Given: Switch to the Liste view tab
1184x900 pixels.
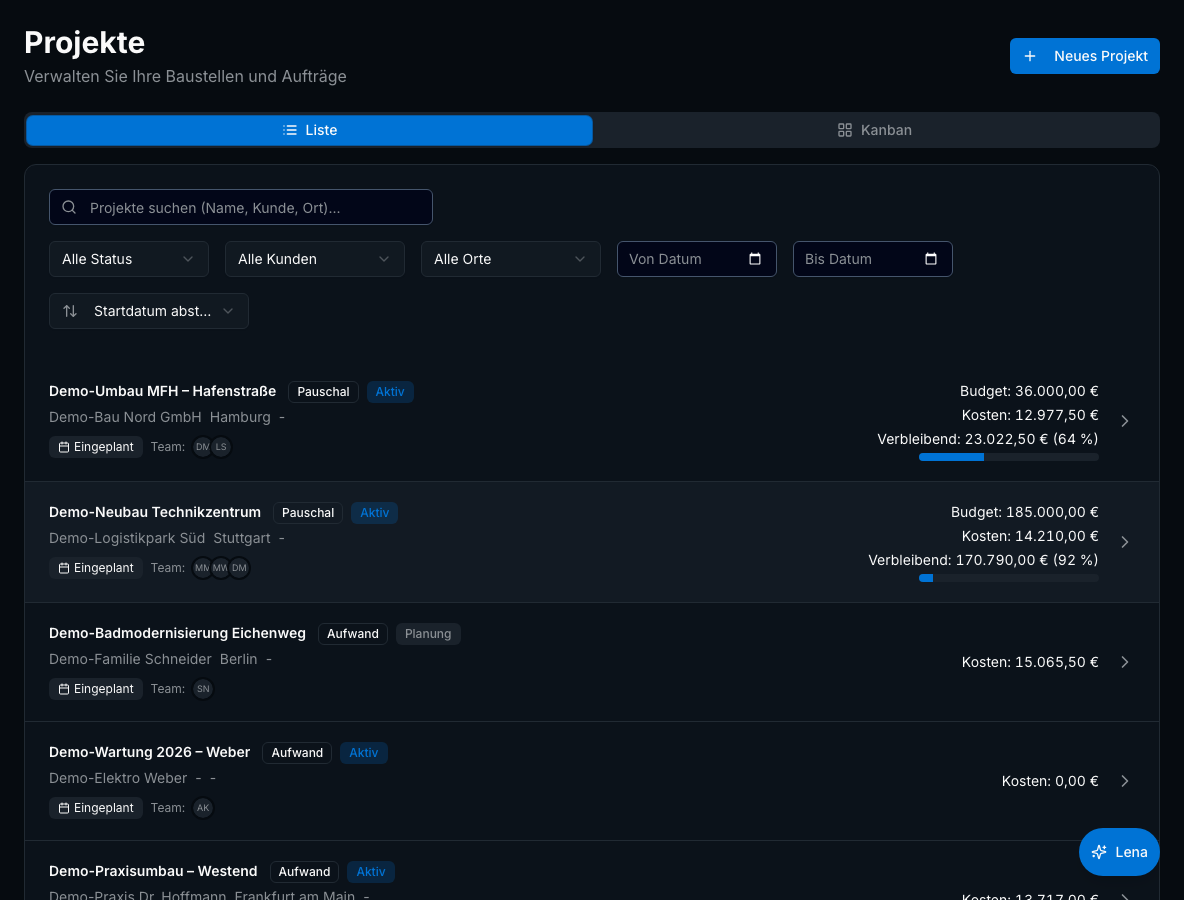Looking at the screenshot, I should 310,130.
